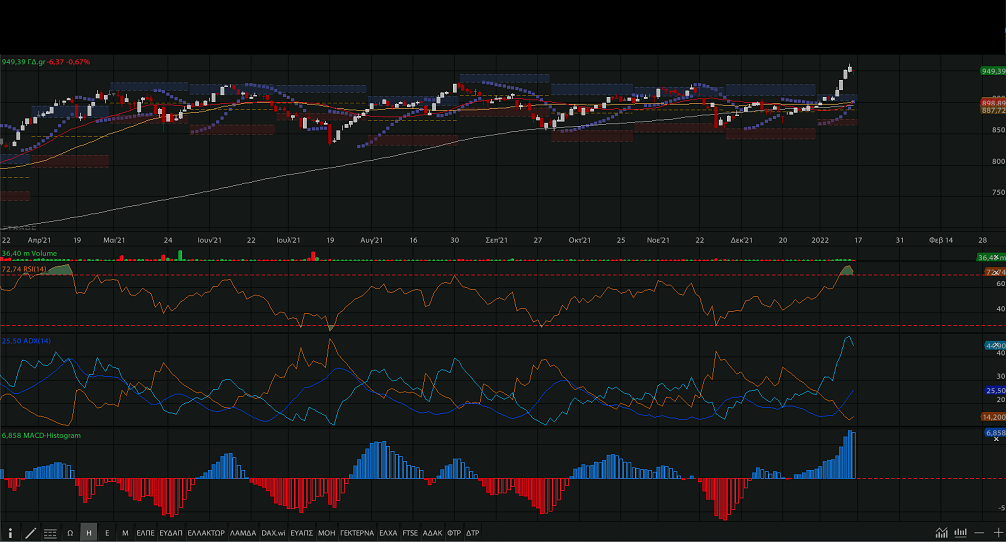
Task: Click the green 949,39 price label
Action: (992, 71)
